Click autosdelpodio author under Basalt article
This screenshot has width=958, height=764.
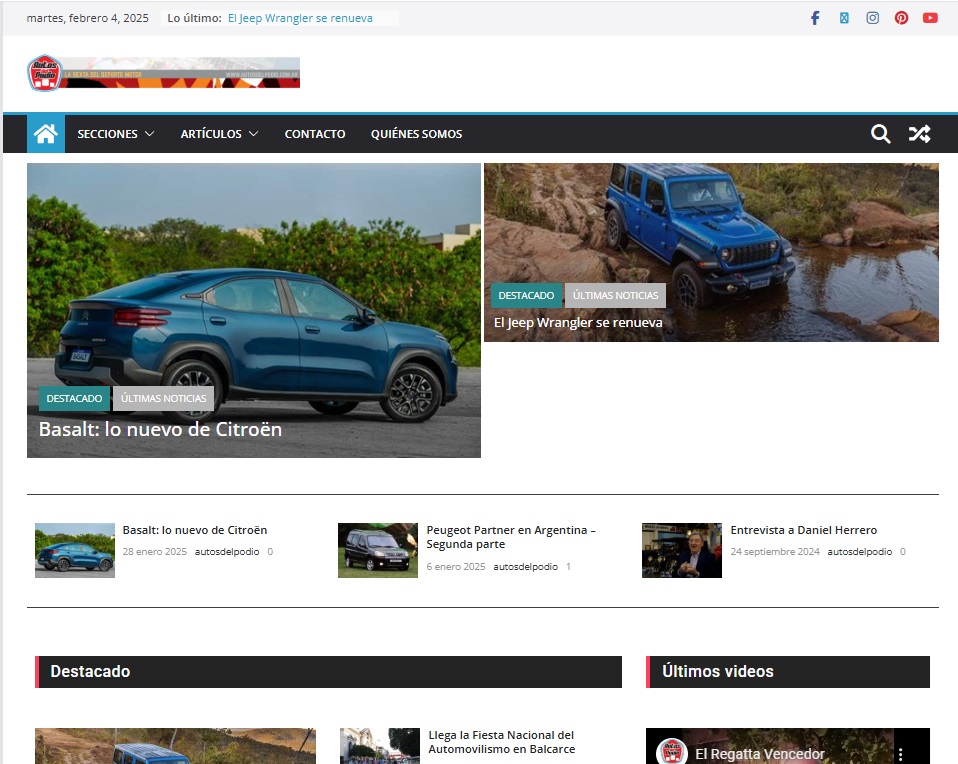(x=227, y=551)
